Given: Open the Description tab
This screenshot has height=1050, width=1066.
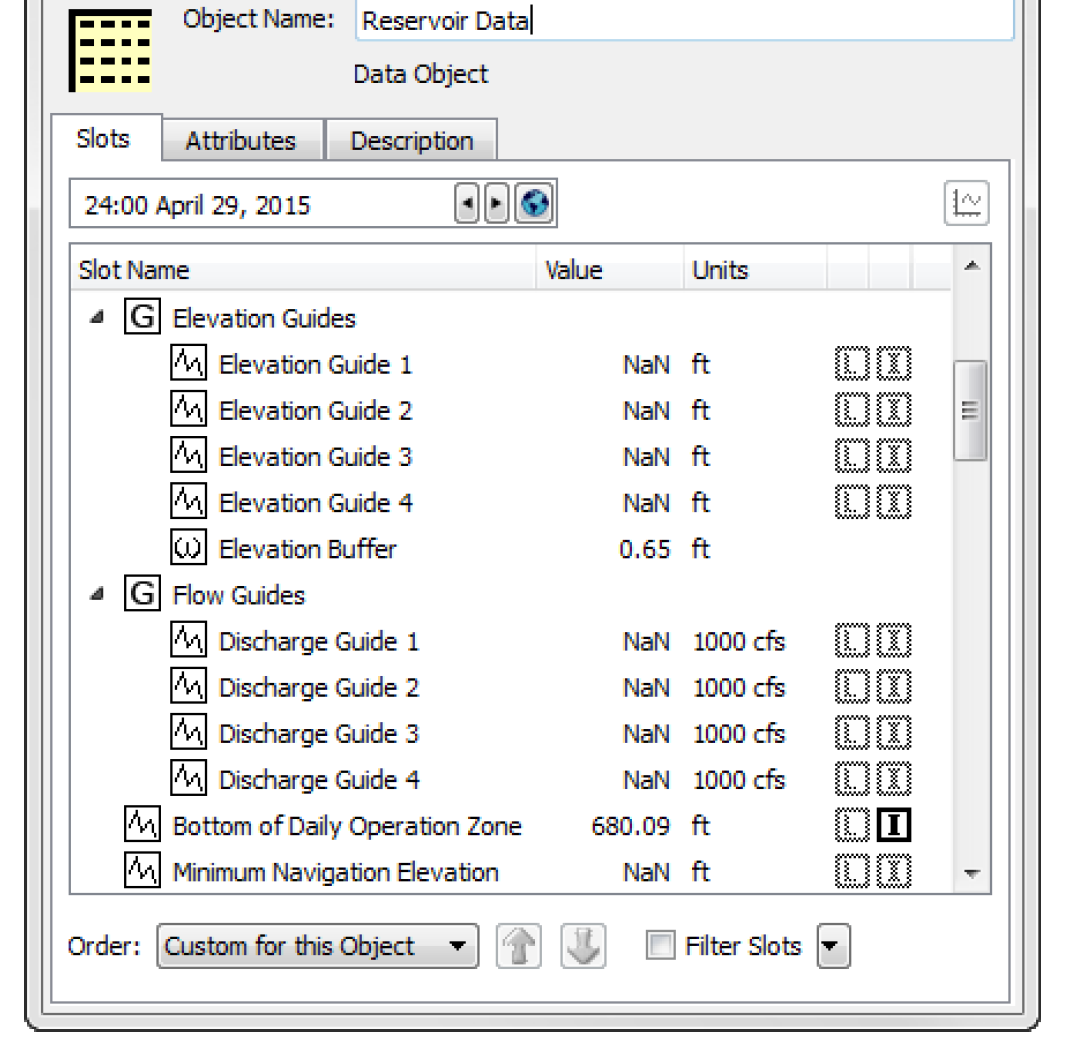Looking at the screenshot, I should coord(411,141).
